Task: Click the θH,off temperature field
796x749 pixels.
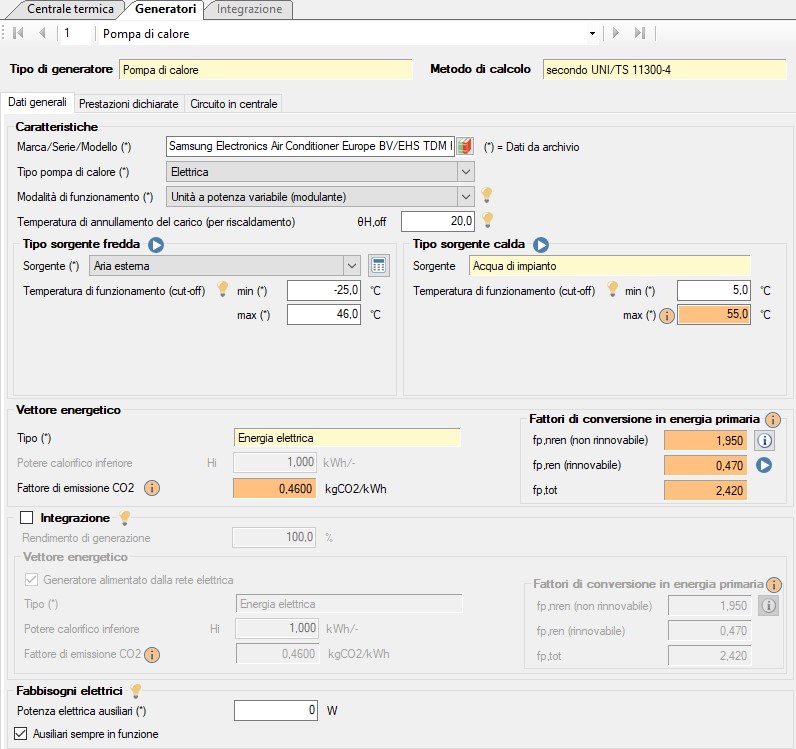Action: click(438, 221)
